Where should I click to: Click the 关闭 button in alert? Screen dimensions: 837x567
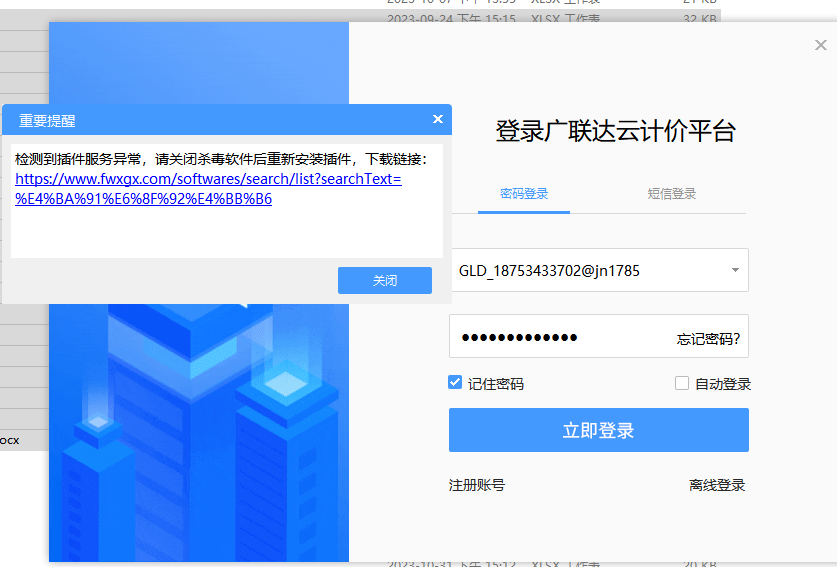pyautogui.click(x=384, y=280)
